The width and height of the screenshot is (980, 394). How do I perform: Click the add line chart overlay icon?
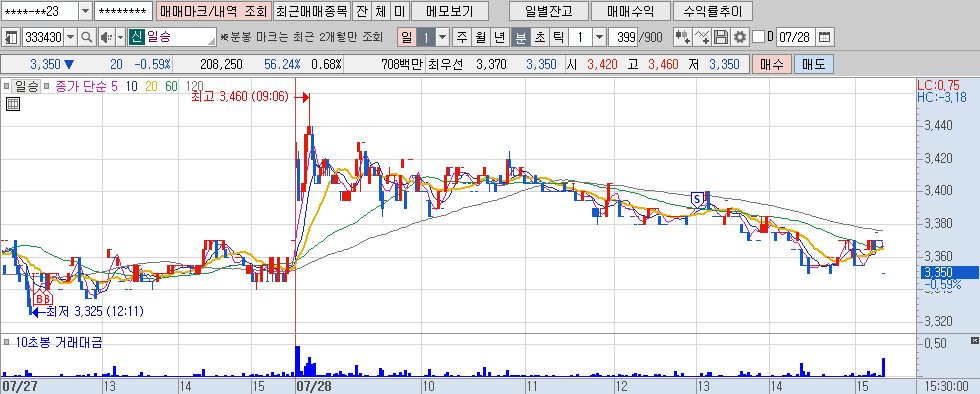point(702,38)
